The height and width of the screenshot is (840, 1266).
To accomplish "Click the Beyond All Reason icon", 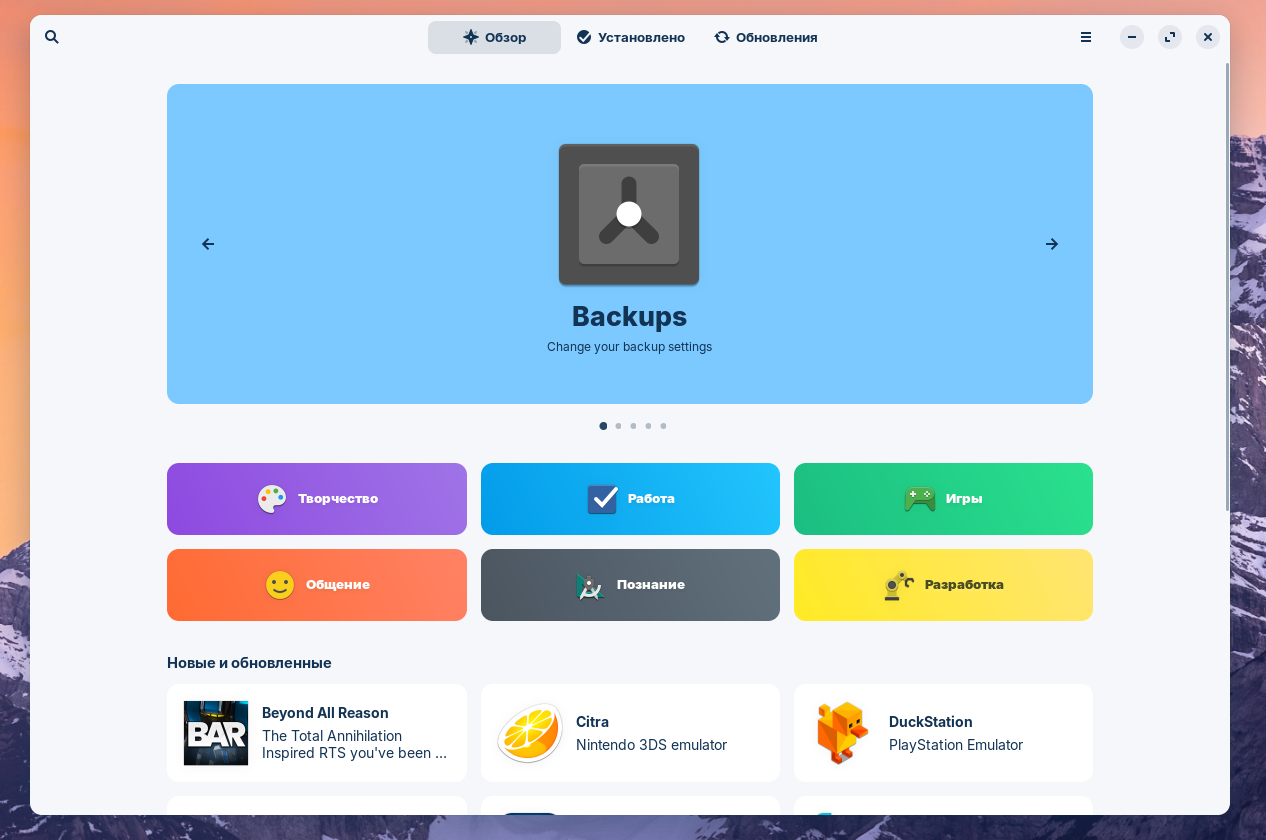I will [216, 733].
